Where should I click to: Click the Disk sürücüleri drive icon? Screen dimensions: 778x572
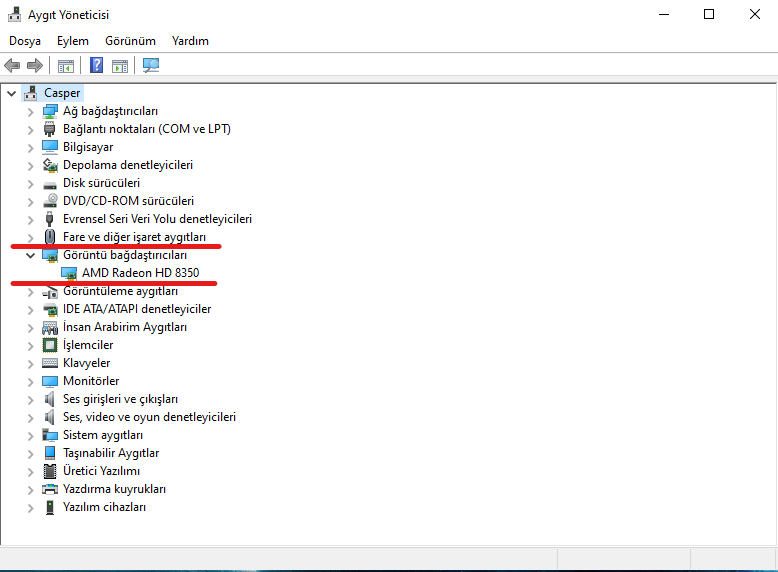50,185
